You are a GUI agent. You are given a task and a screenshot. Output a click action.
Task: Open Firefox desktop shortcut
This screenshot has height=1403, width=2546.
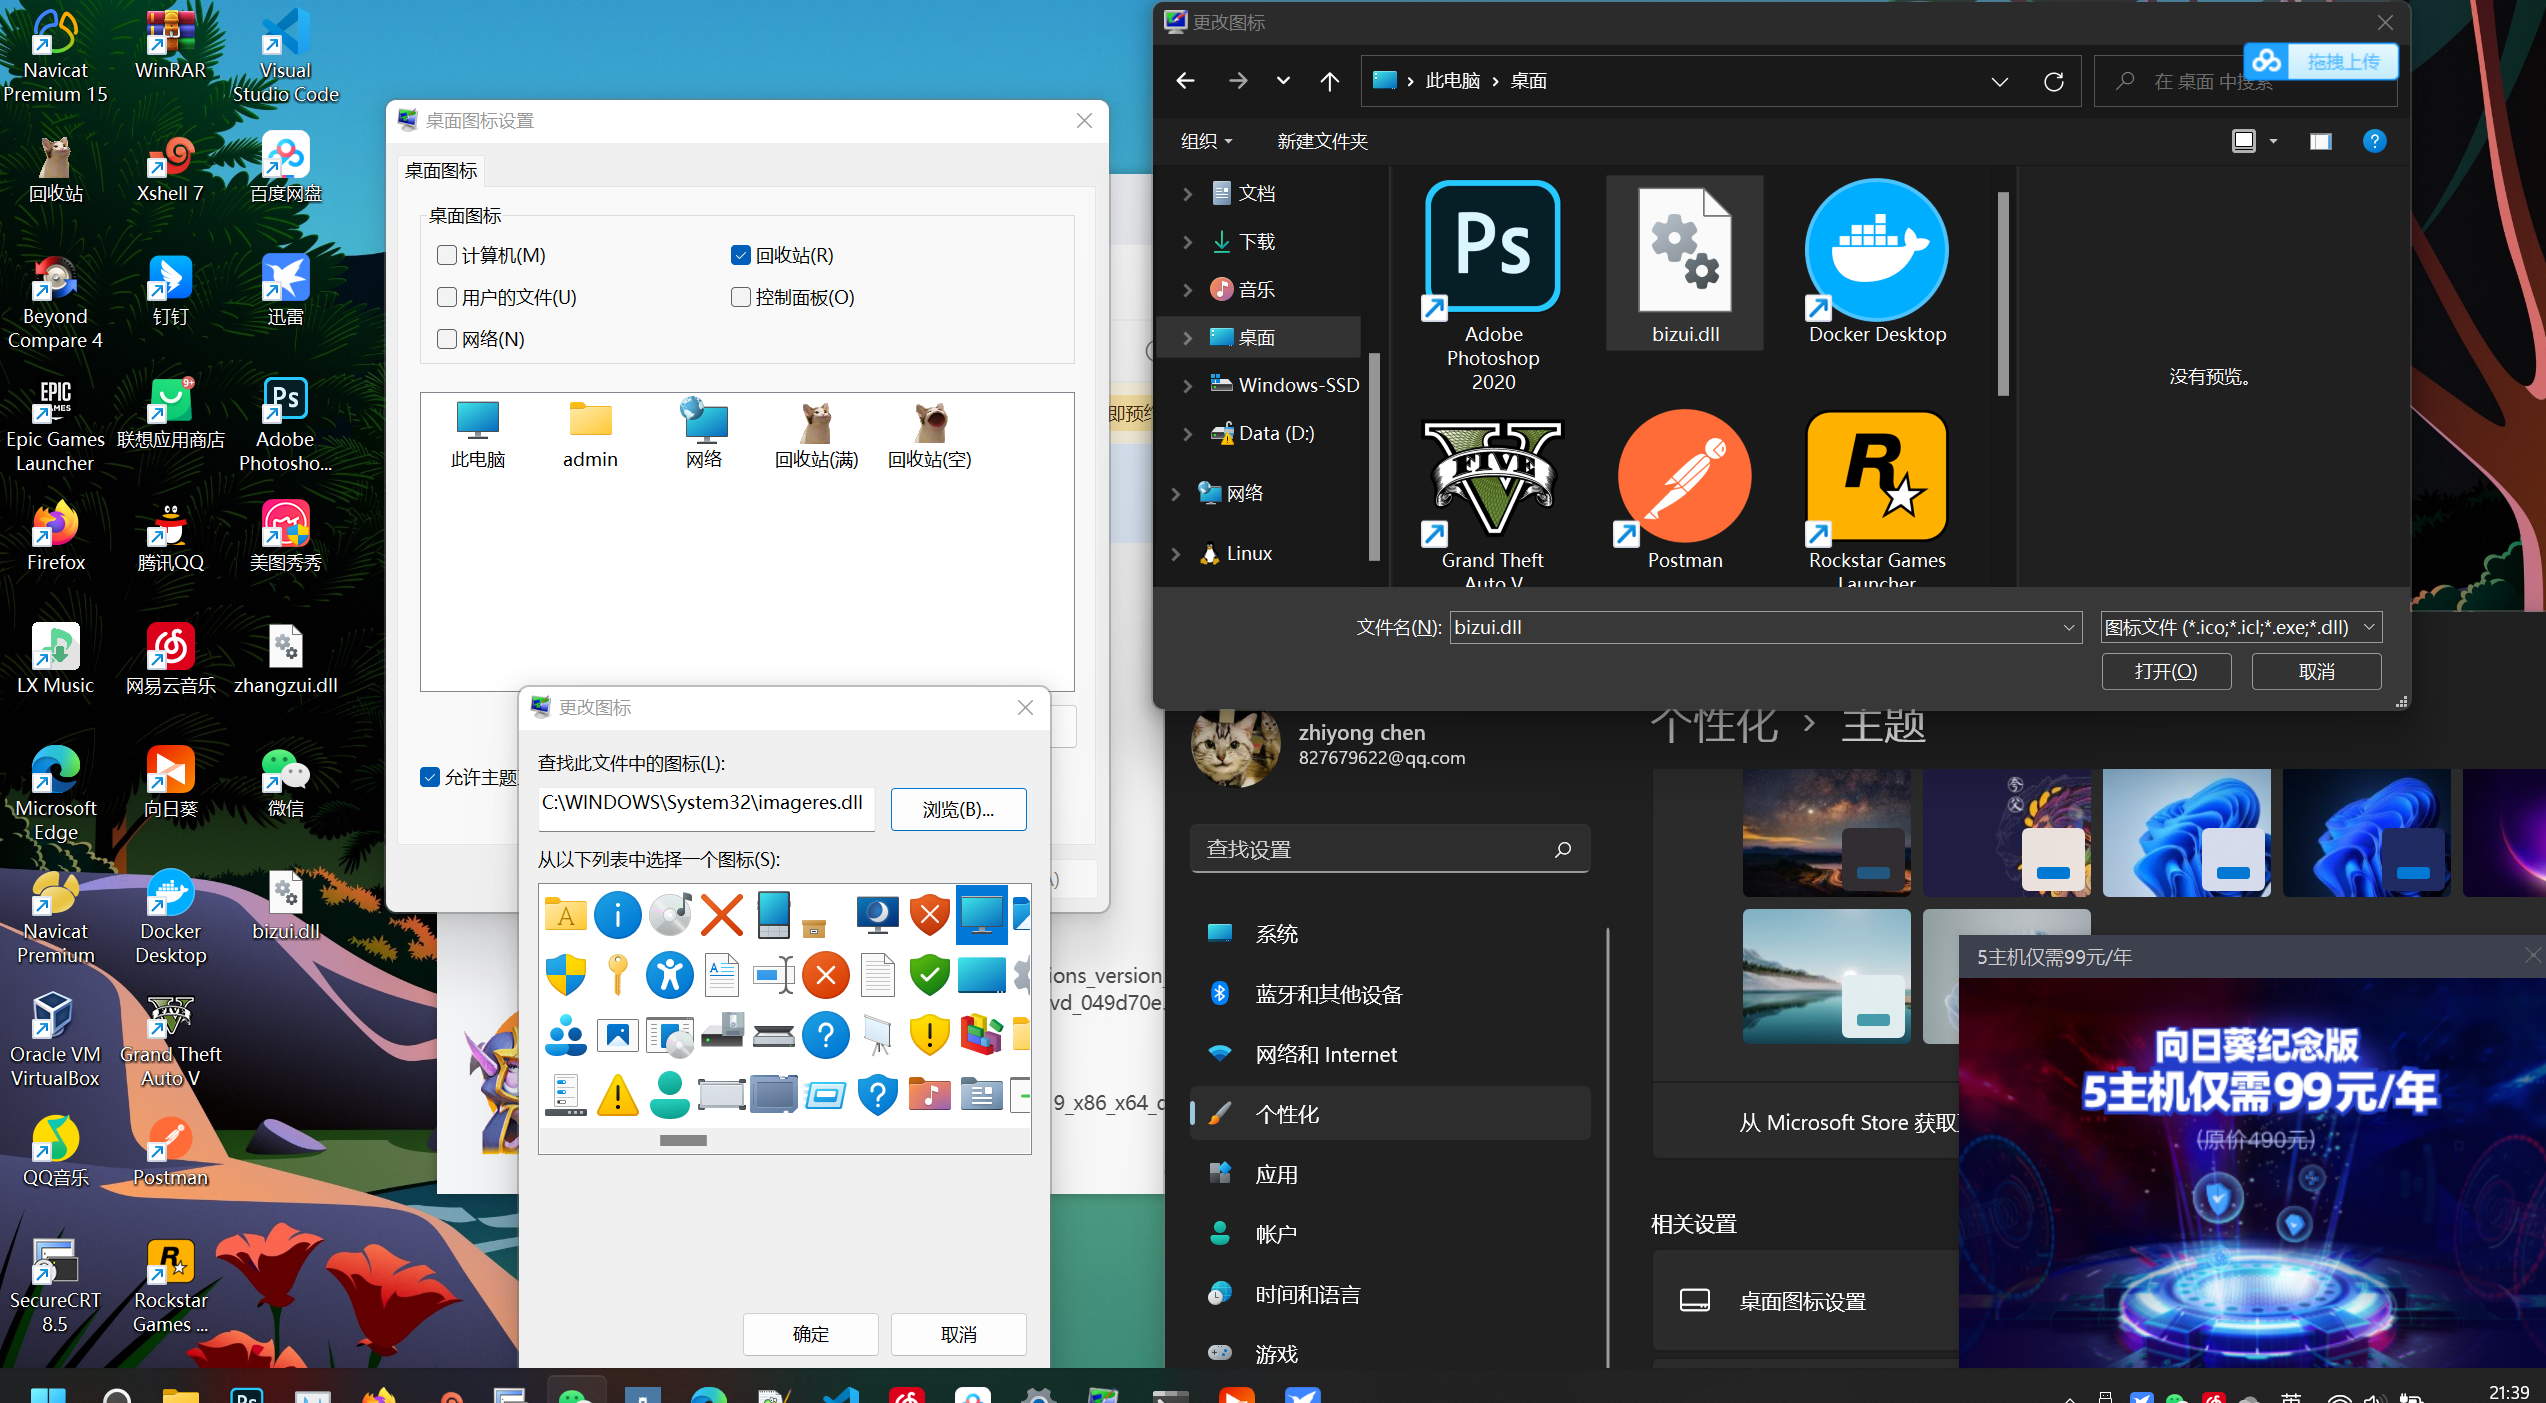tap(56, 536)
